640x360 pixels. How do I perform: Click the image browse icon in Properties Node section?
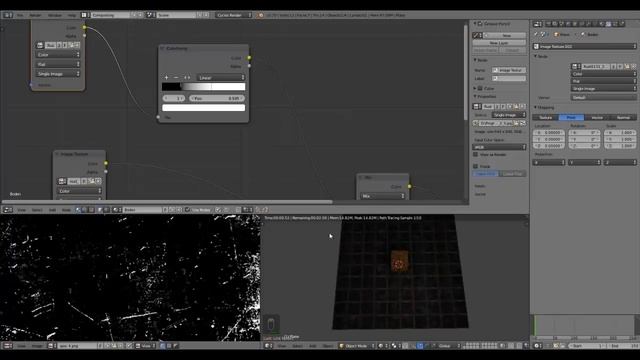(576, 66)
